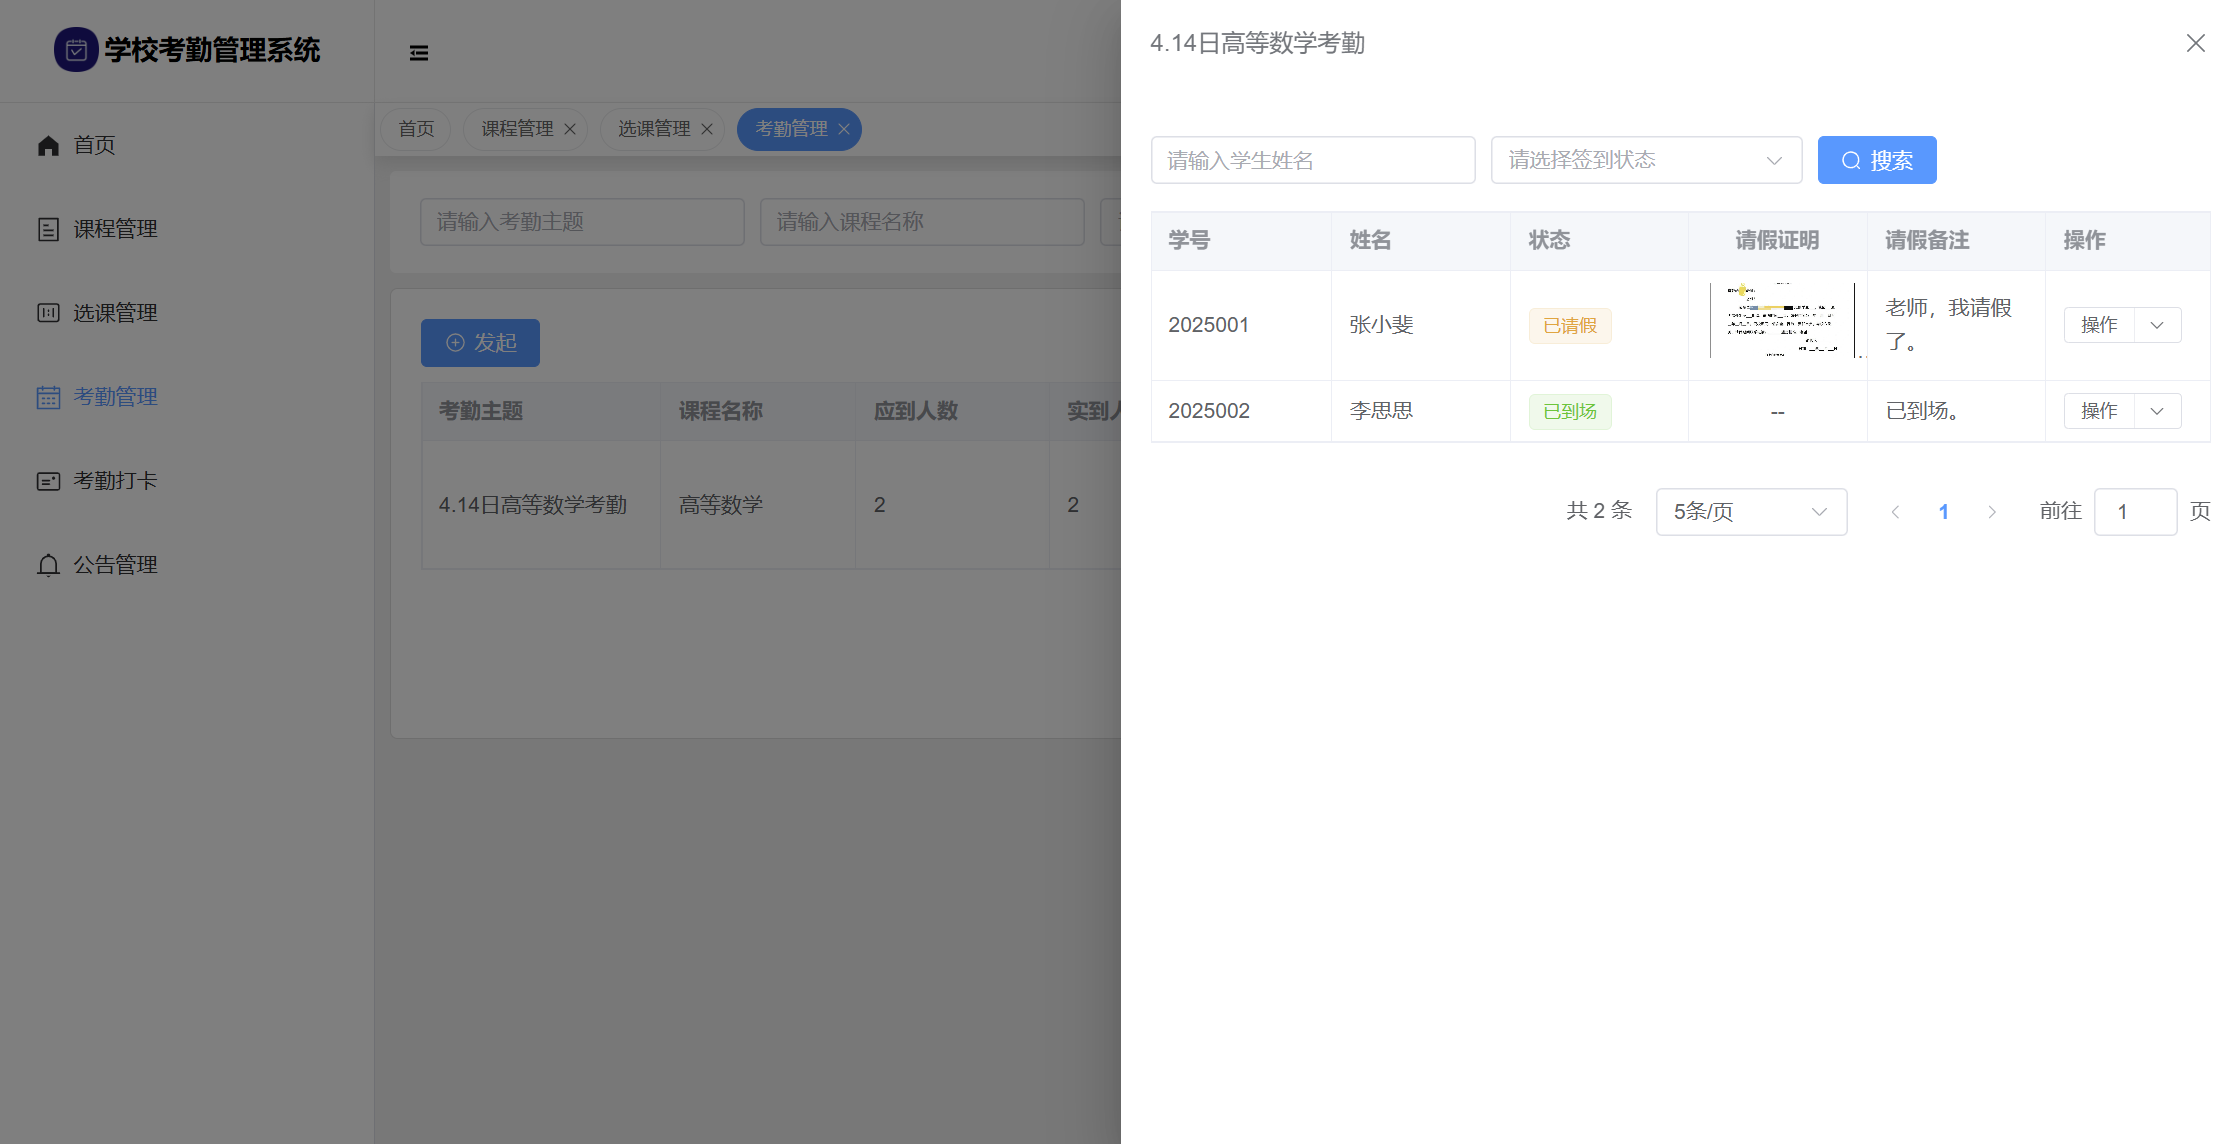Screen dimensions: 2240x1144
Task: Go to next page arrow
Action: pos(1991,512)
